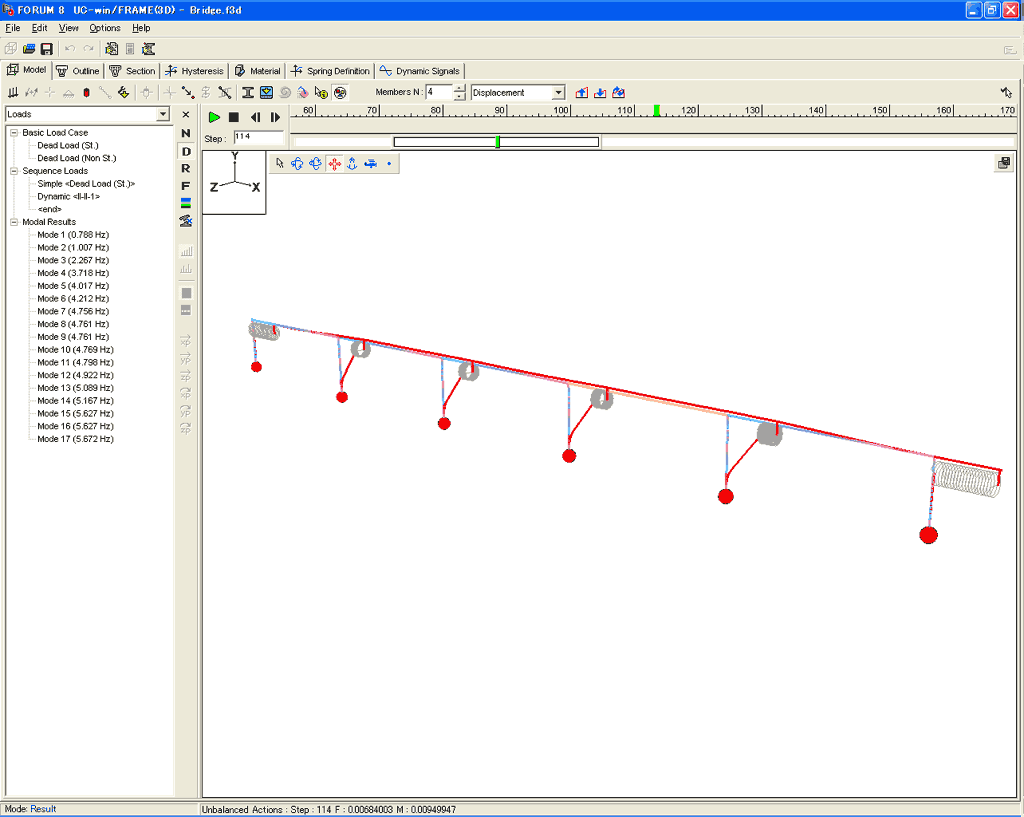This screenshot has height=817, width=1024.
Task: Open the Loads dropdown list
Action: point(163,114)
